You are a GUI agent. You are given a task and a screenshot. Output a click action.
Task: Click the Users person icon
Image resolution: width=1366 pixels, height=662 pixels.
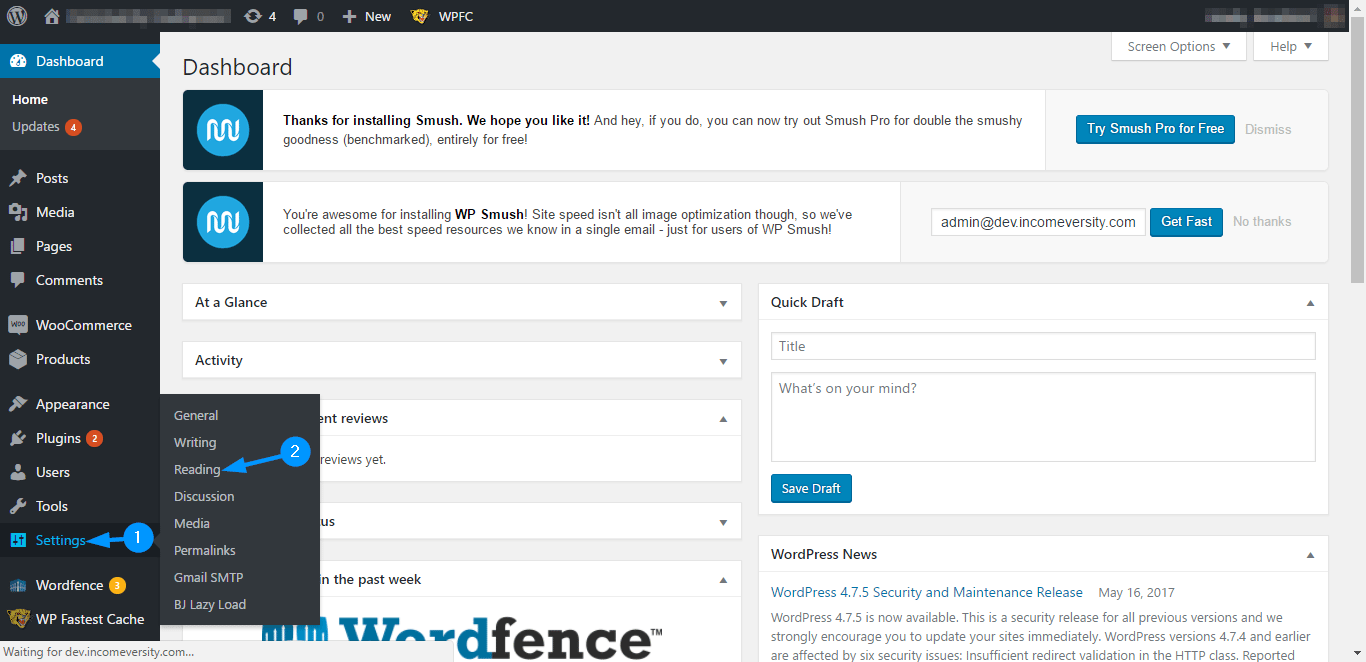18,472
